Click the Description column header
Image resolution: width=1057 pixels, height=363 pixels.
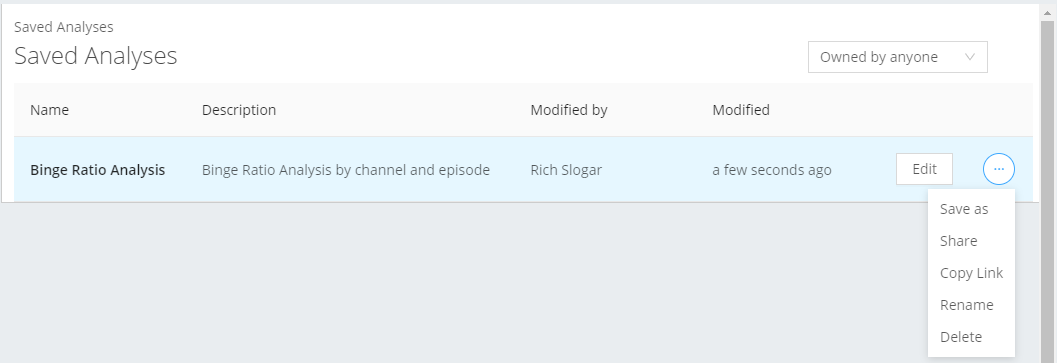click(239, 110)
